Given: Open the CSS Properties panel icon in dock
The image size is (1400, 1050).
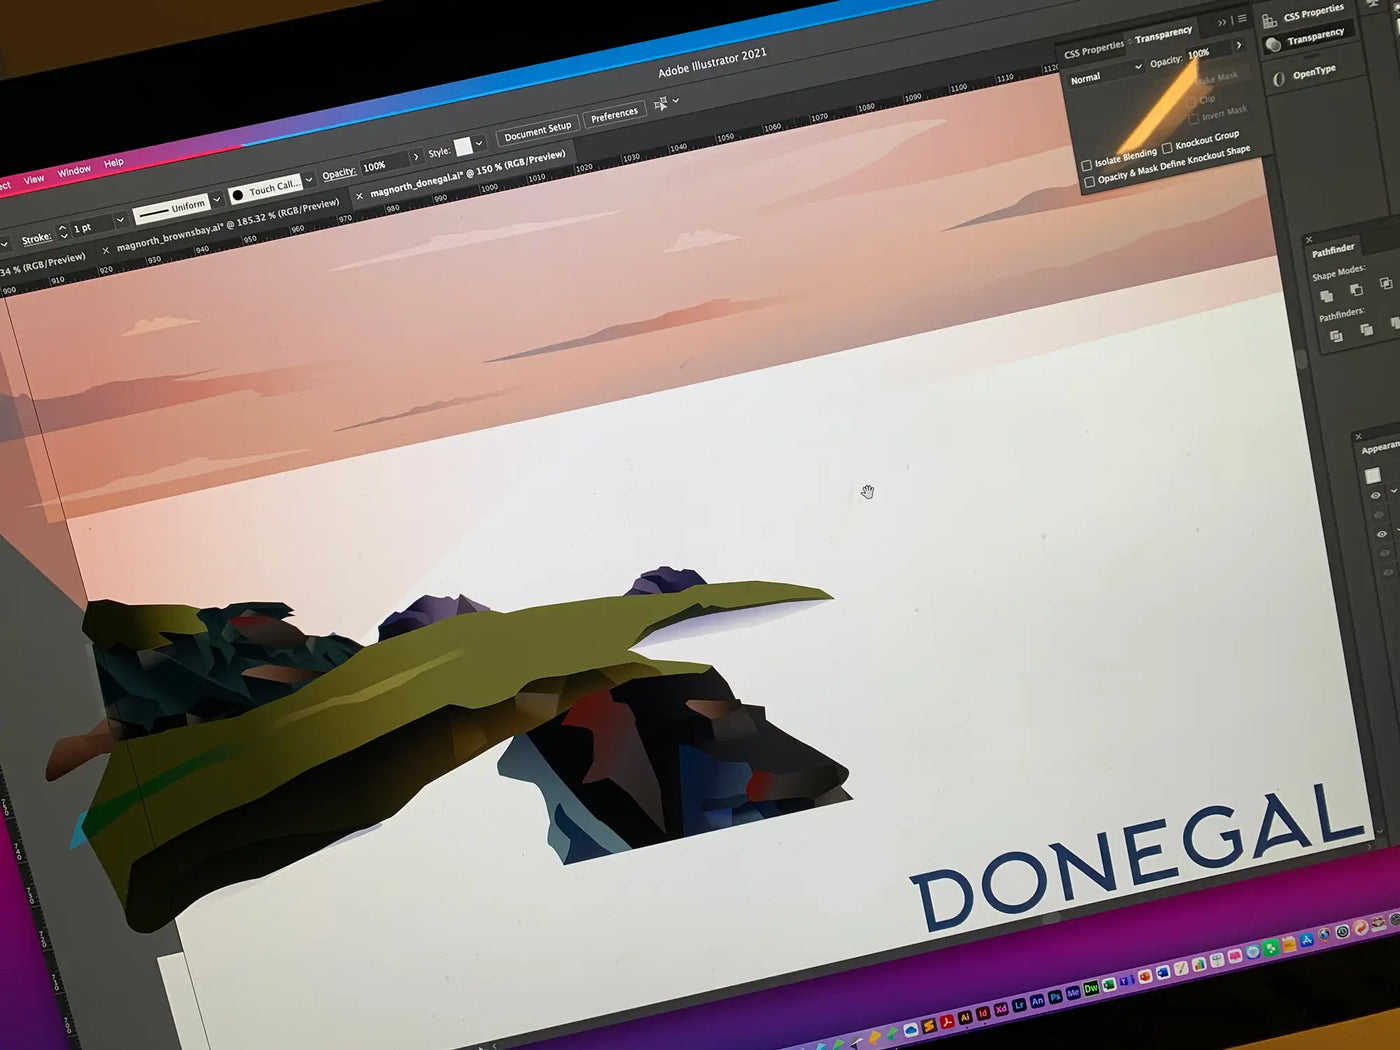Looking at the screenshot, I should click(x=1269, y=20).
